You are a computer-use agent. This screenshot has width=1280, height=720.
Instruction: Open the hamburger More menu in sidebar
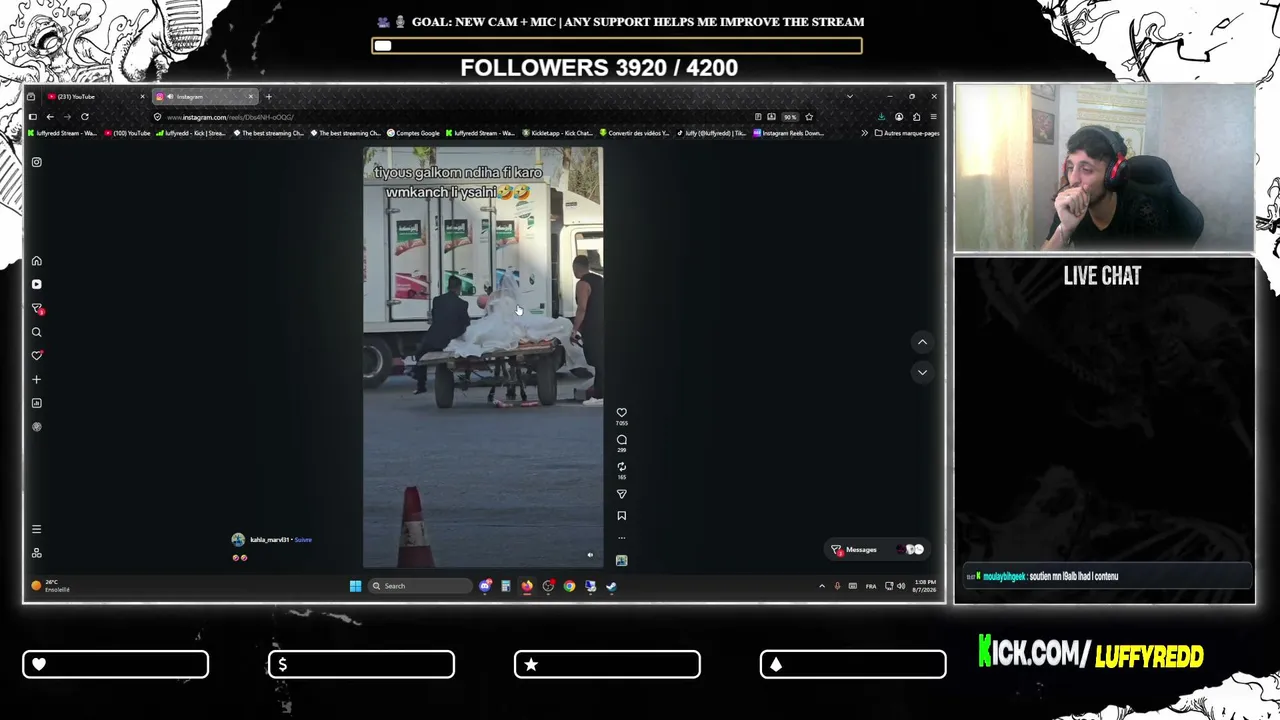37,529
